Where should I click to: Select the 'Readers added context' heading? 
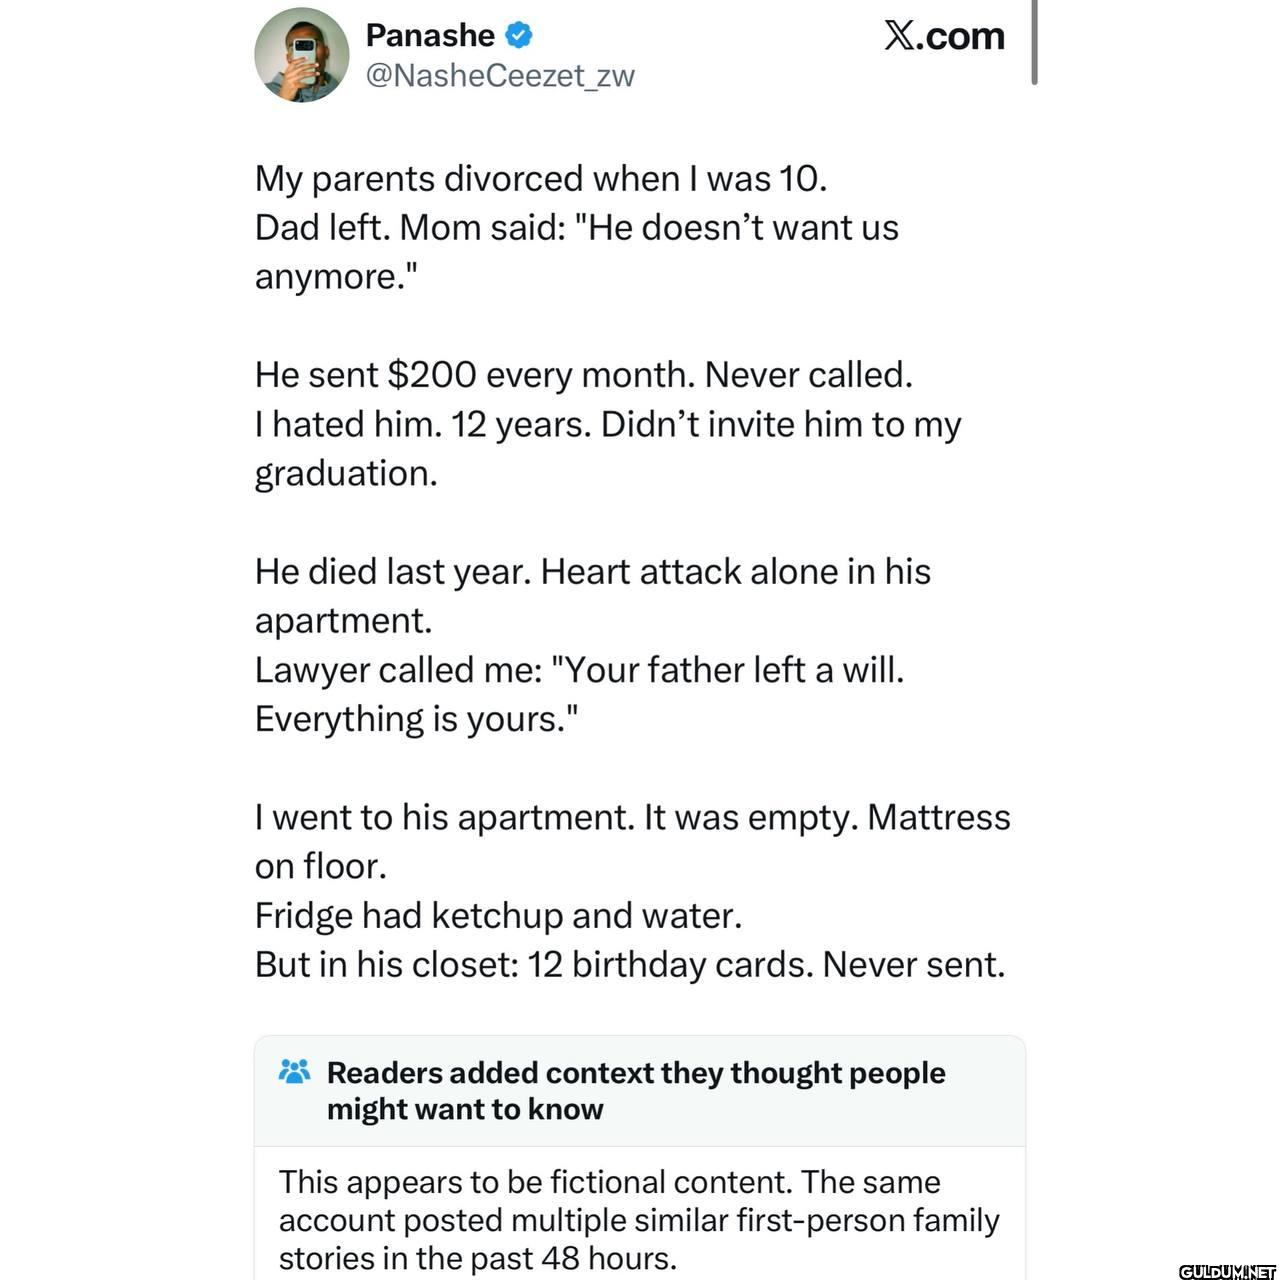pos(636,1090)
